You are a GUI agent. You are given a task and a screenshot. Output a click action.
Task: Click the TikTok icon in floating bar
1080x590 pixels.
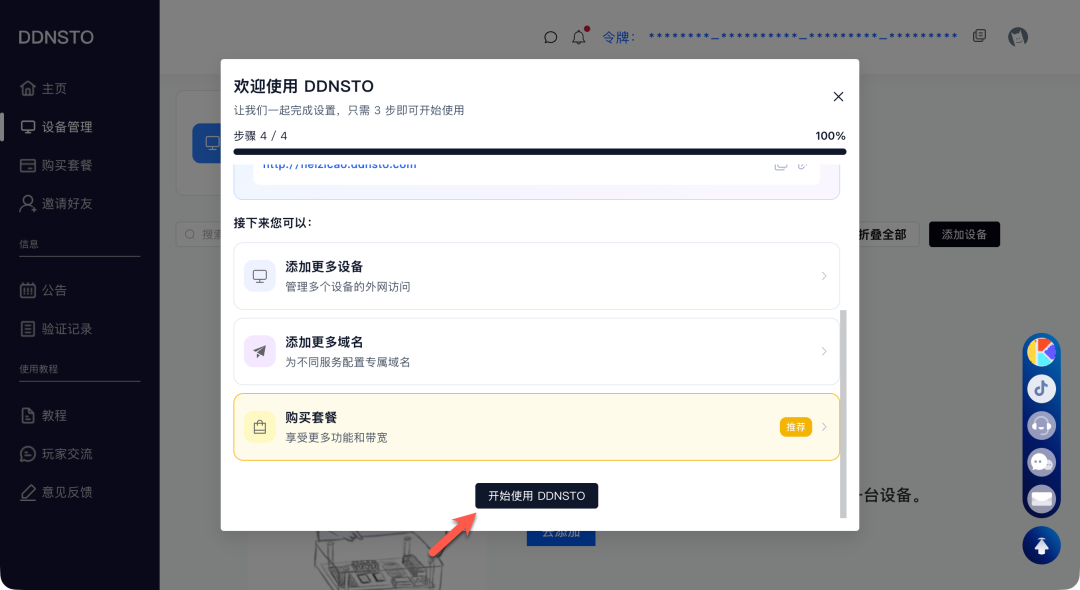1041,389
